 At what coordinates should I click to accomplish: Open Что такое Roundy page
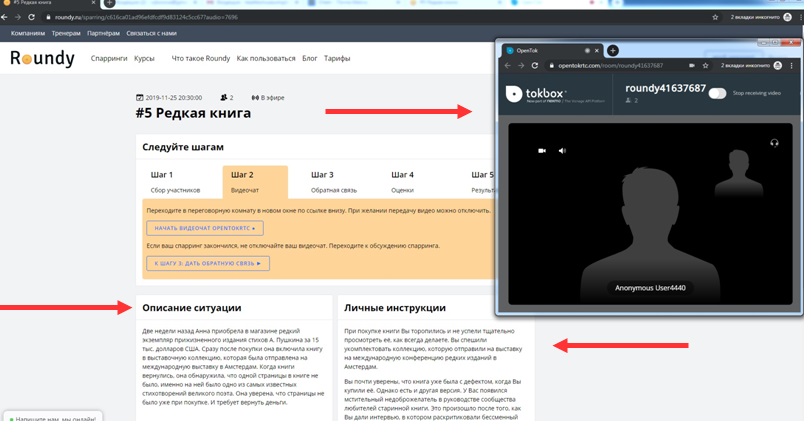[201, 58]
